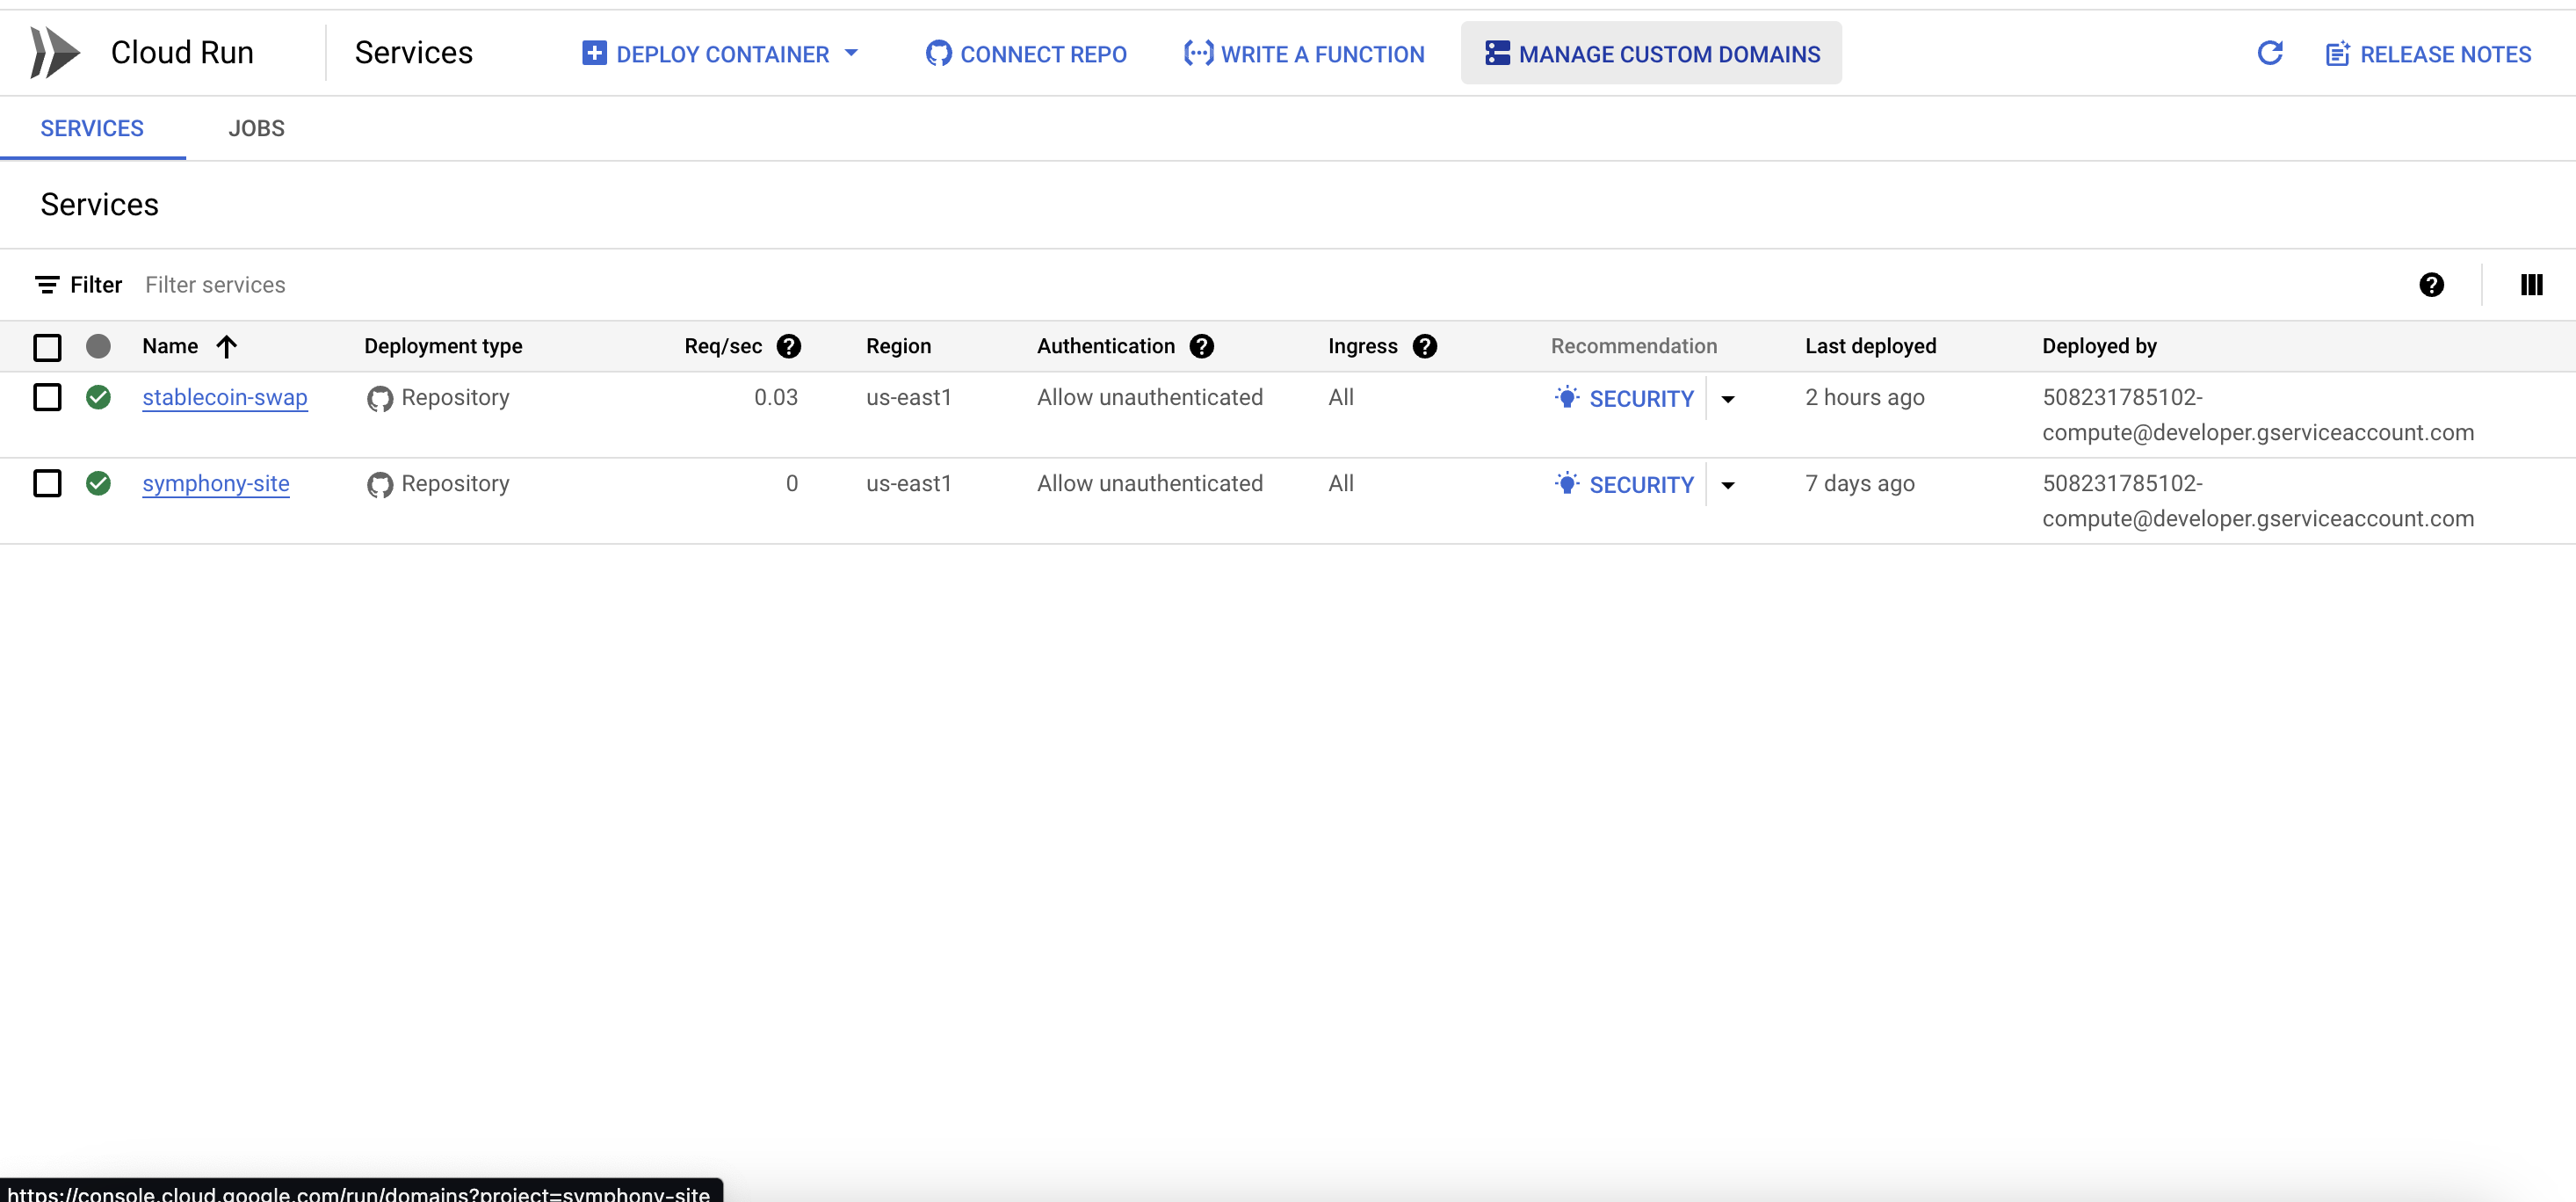Click Authentication help question mark

1201,346
